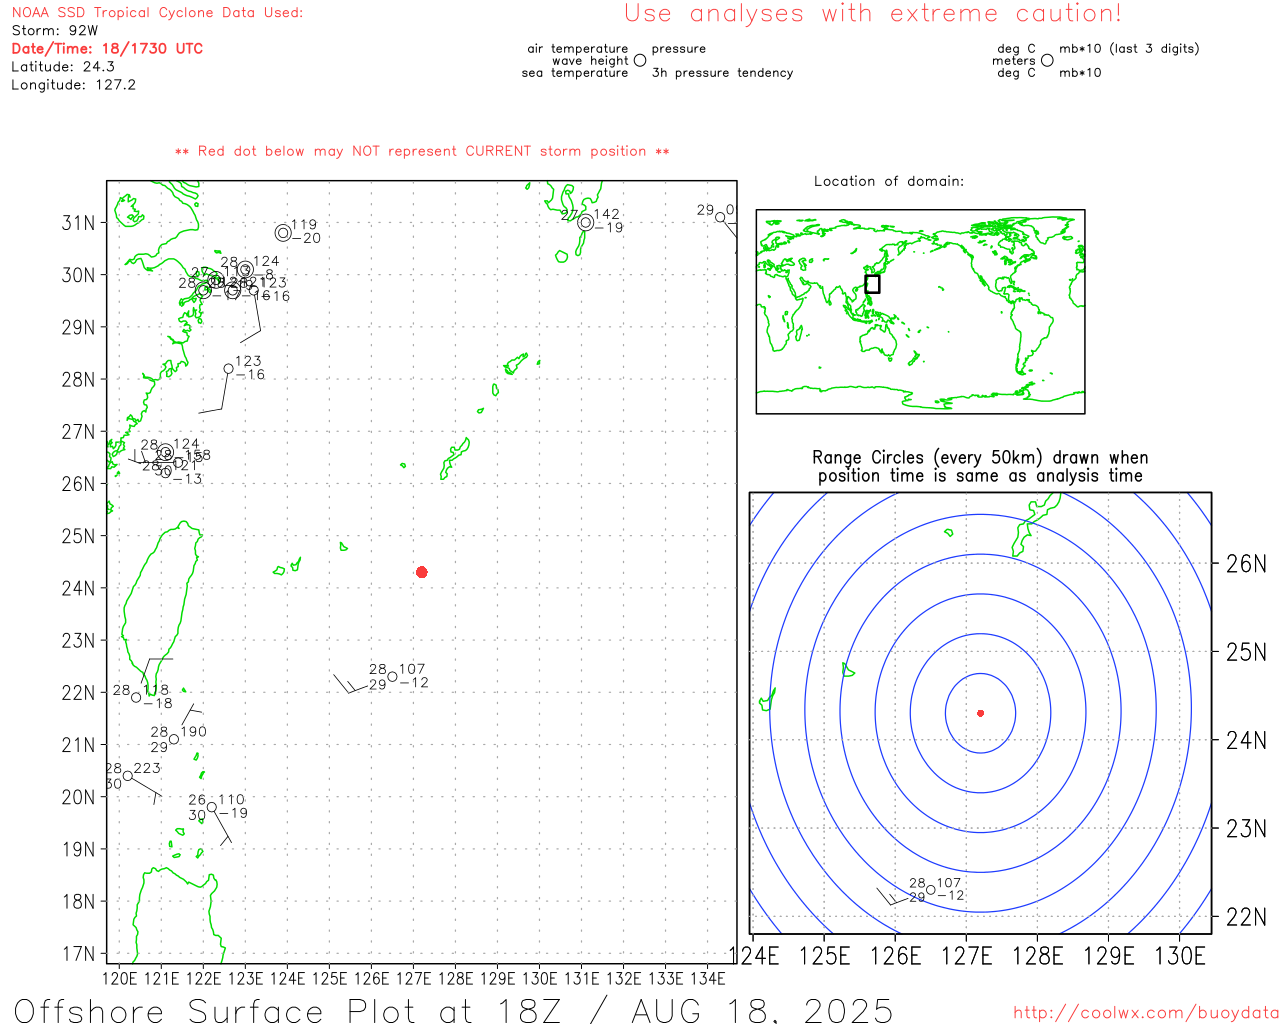Select the station circle labeled 123 / -16 near 28N
Image resolution: width=1280 pixels, height=1024 pixels.
pyautogui.click(x=228, y=369)
